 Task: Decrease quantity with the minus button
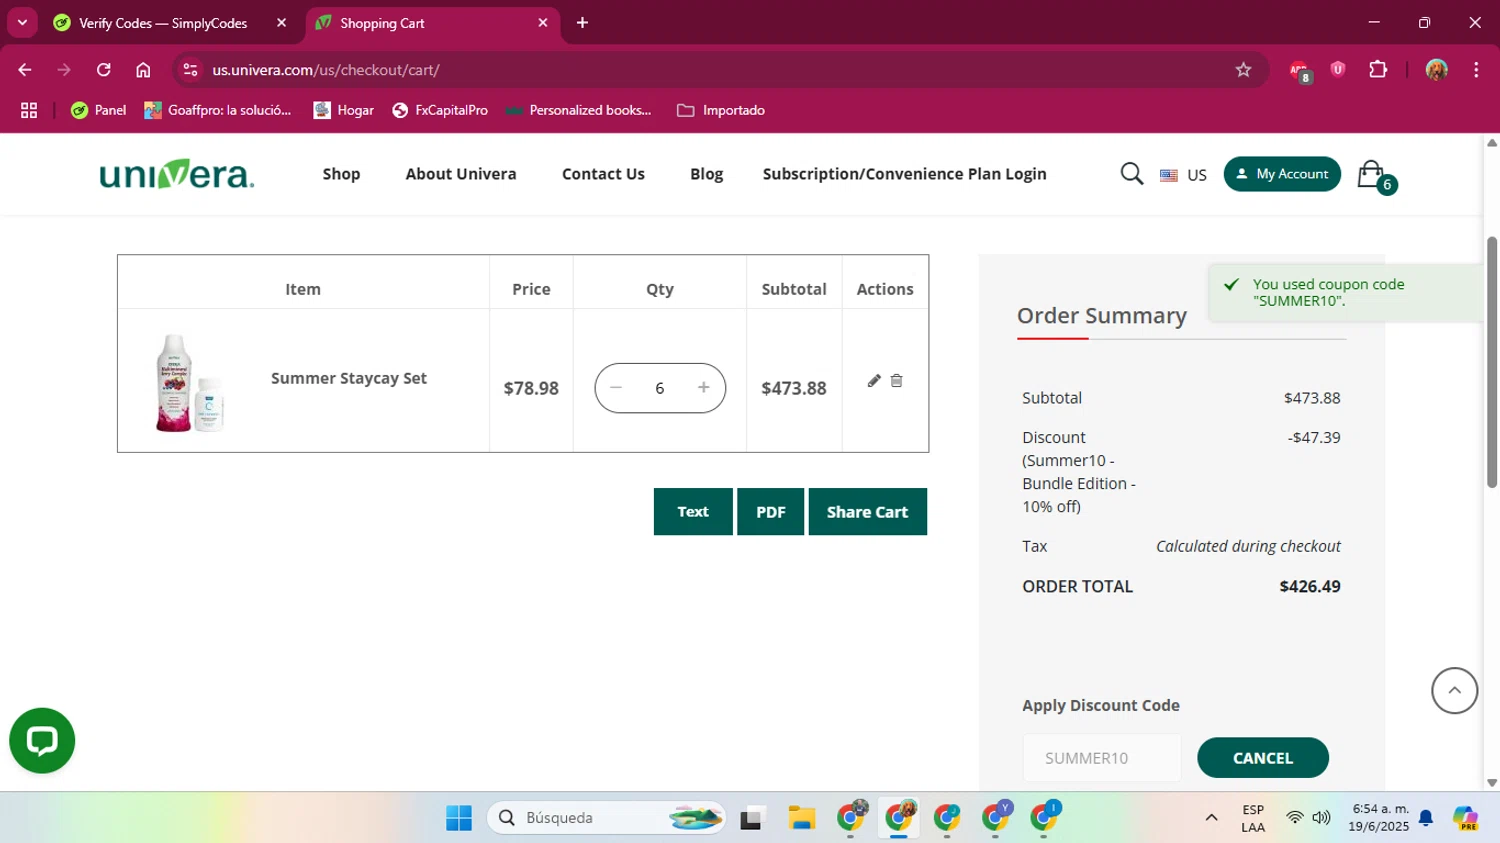[616, 388]
